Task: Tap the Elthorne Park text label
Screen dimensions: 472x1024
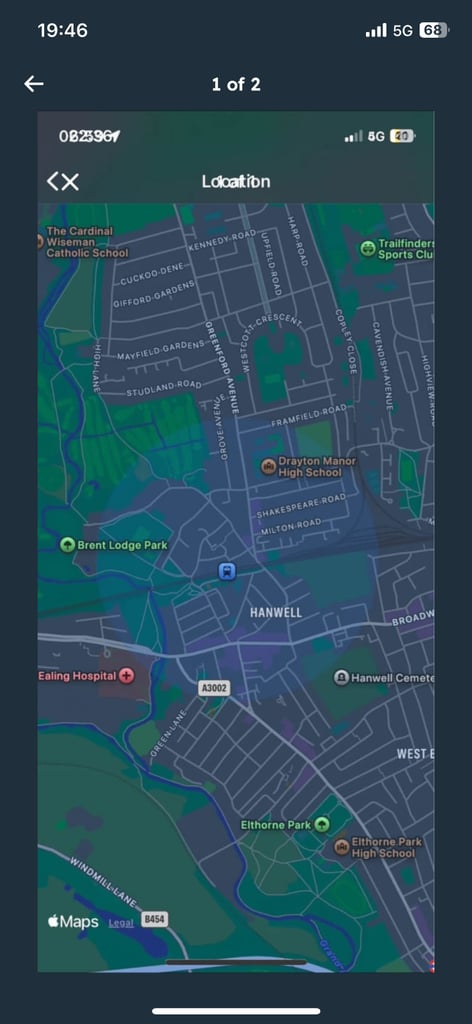Action: tap(275, 825)
